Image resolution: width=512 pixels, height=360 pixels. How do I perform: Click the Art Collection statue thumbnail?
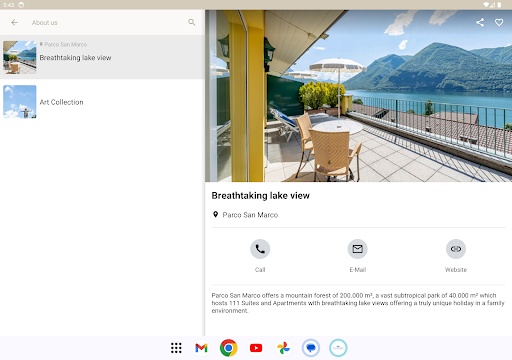20,102
